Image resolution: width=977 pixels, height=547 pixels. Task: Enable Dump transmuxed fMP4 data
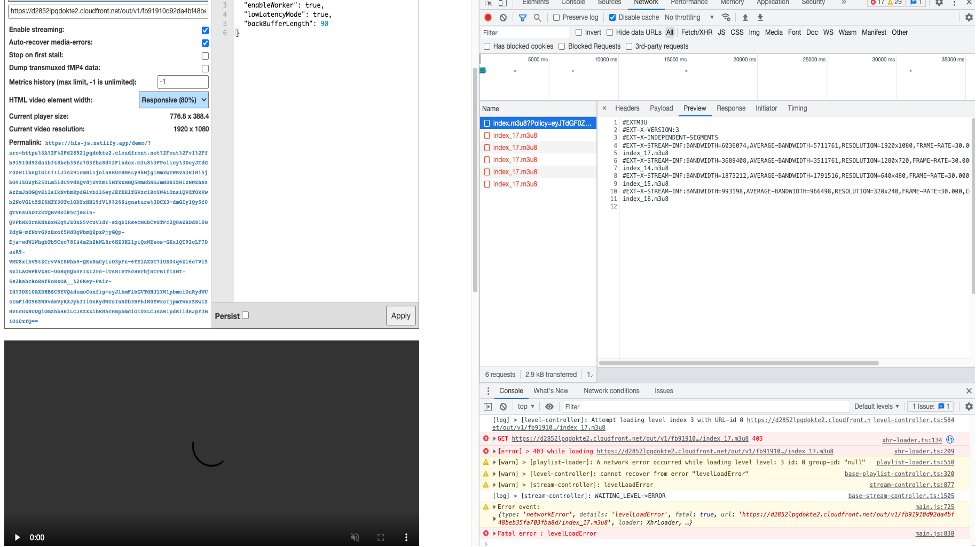[x=205, y=69]
